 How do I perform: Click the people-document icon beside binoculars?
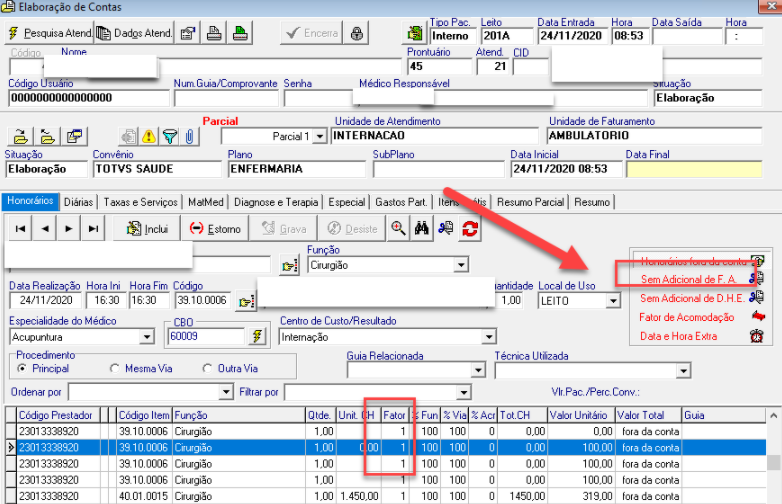445,229
